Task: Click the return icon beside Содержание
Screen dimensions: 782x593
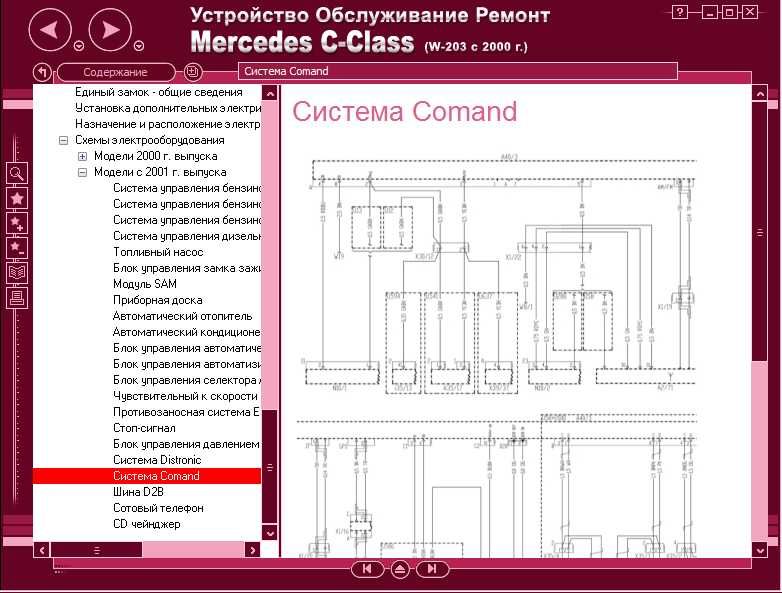Action: pos(42,72)
